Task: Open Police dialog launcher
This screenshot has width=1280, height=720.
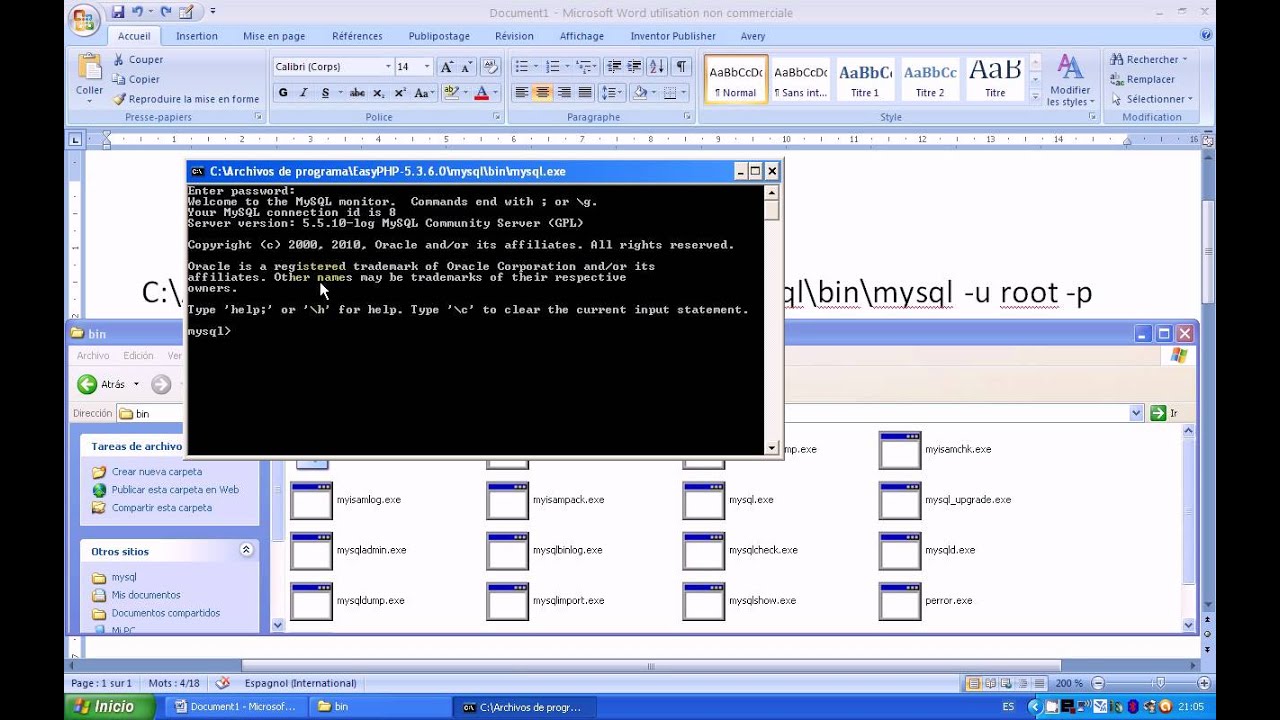Action: pyautogui.click(x=497, y=117)
